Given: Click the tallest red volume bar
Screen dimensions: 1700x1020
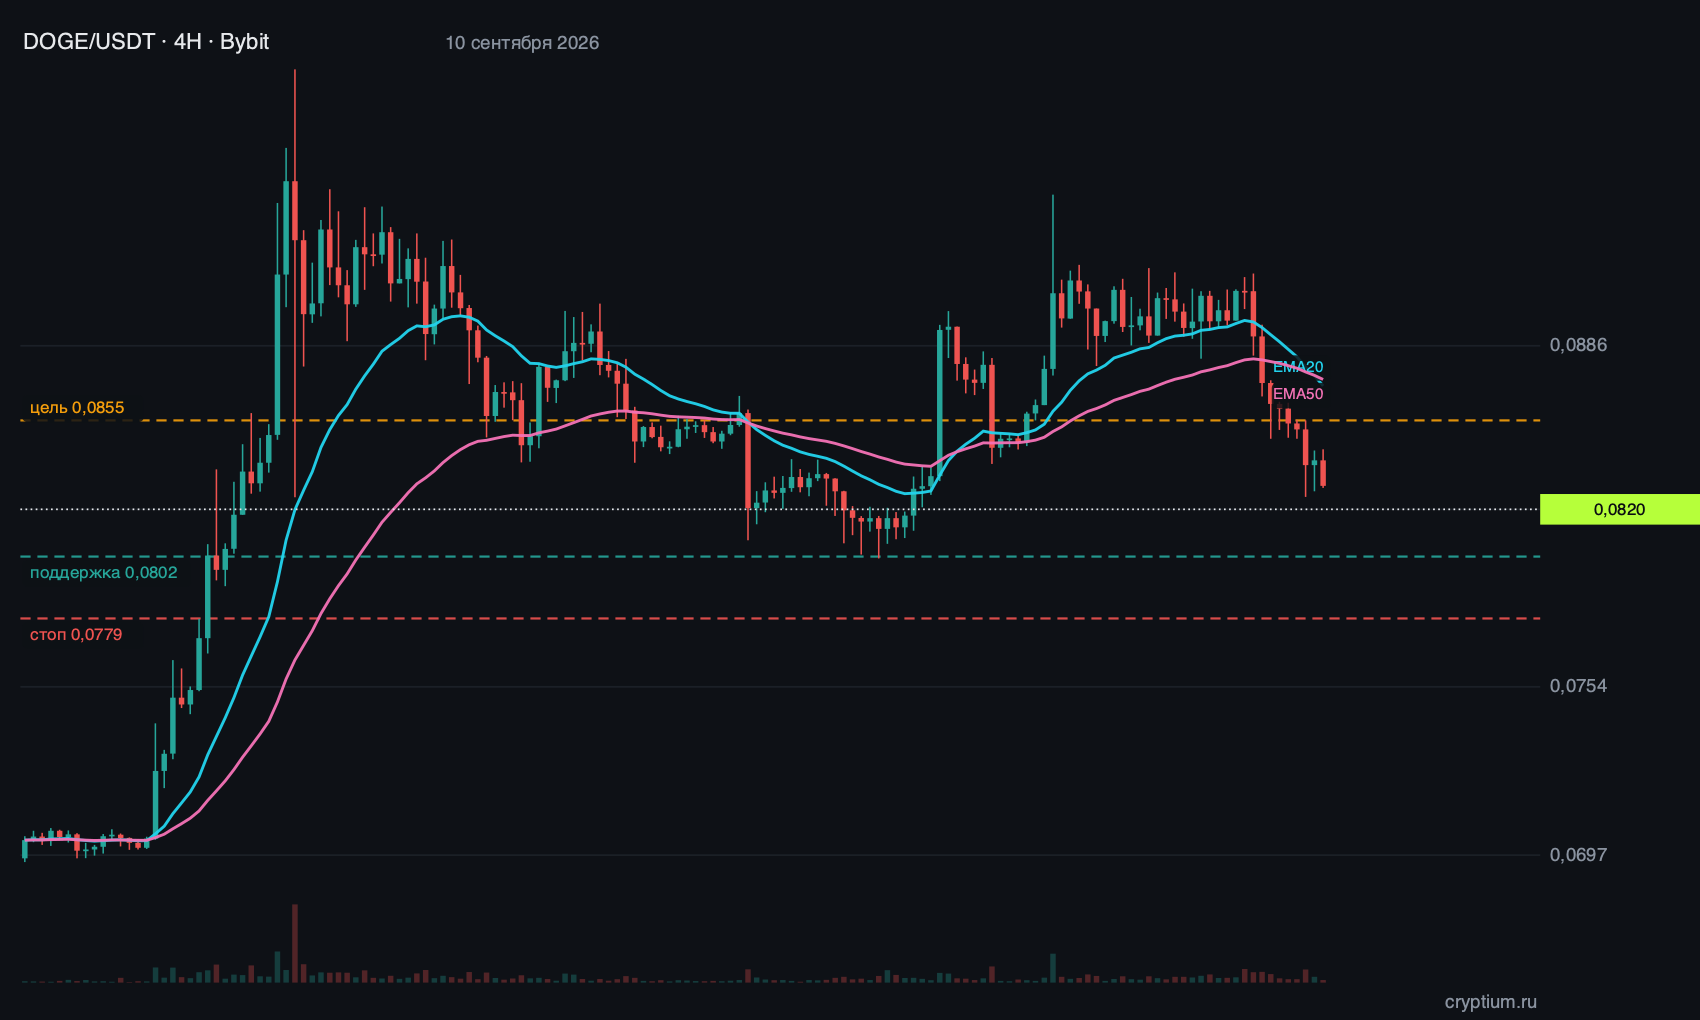Looking at the screenshot, I should (295, 943).
